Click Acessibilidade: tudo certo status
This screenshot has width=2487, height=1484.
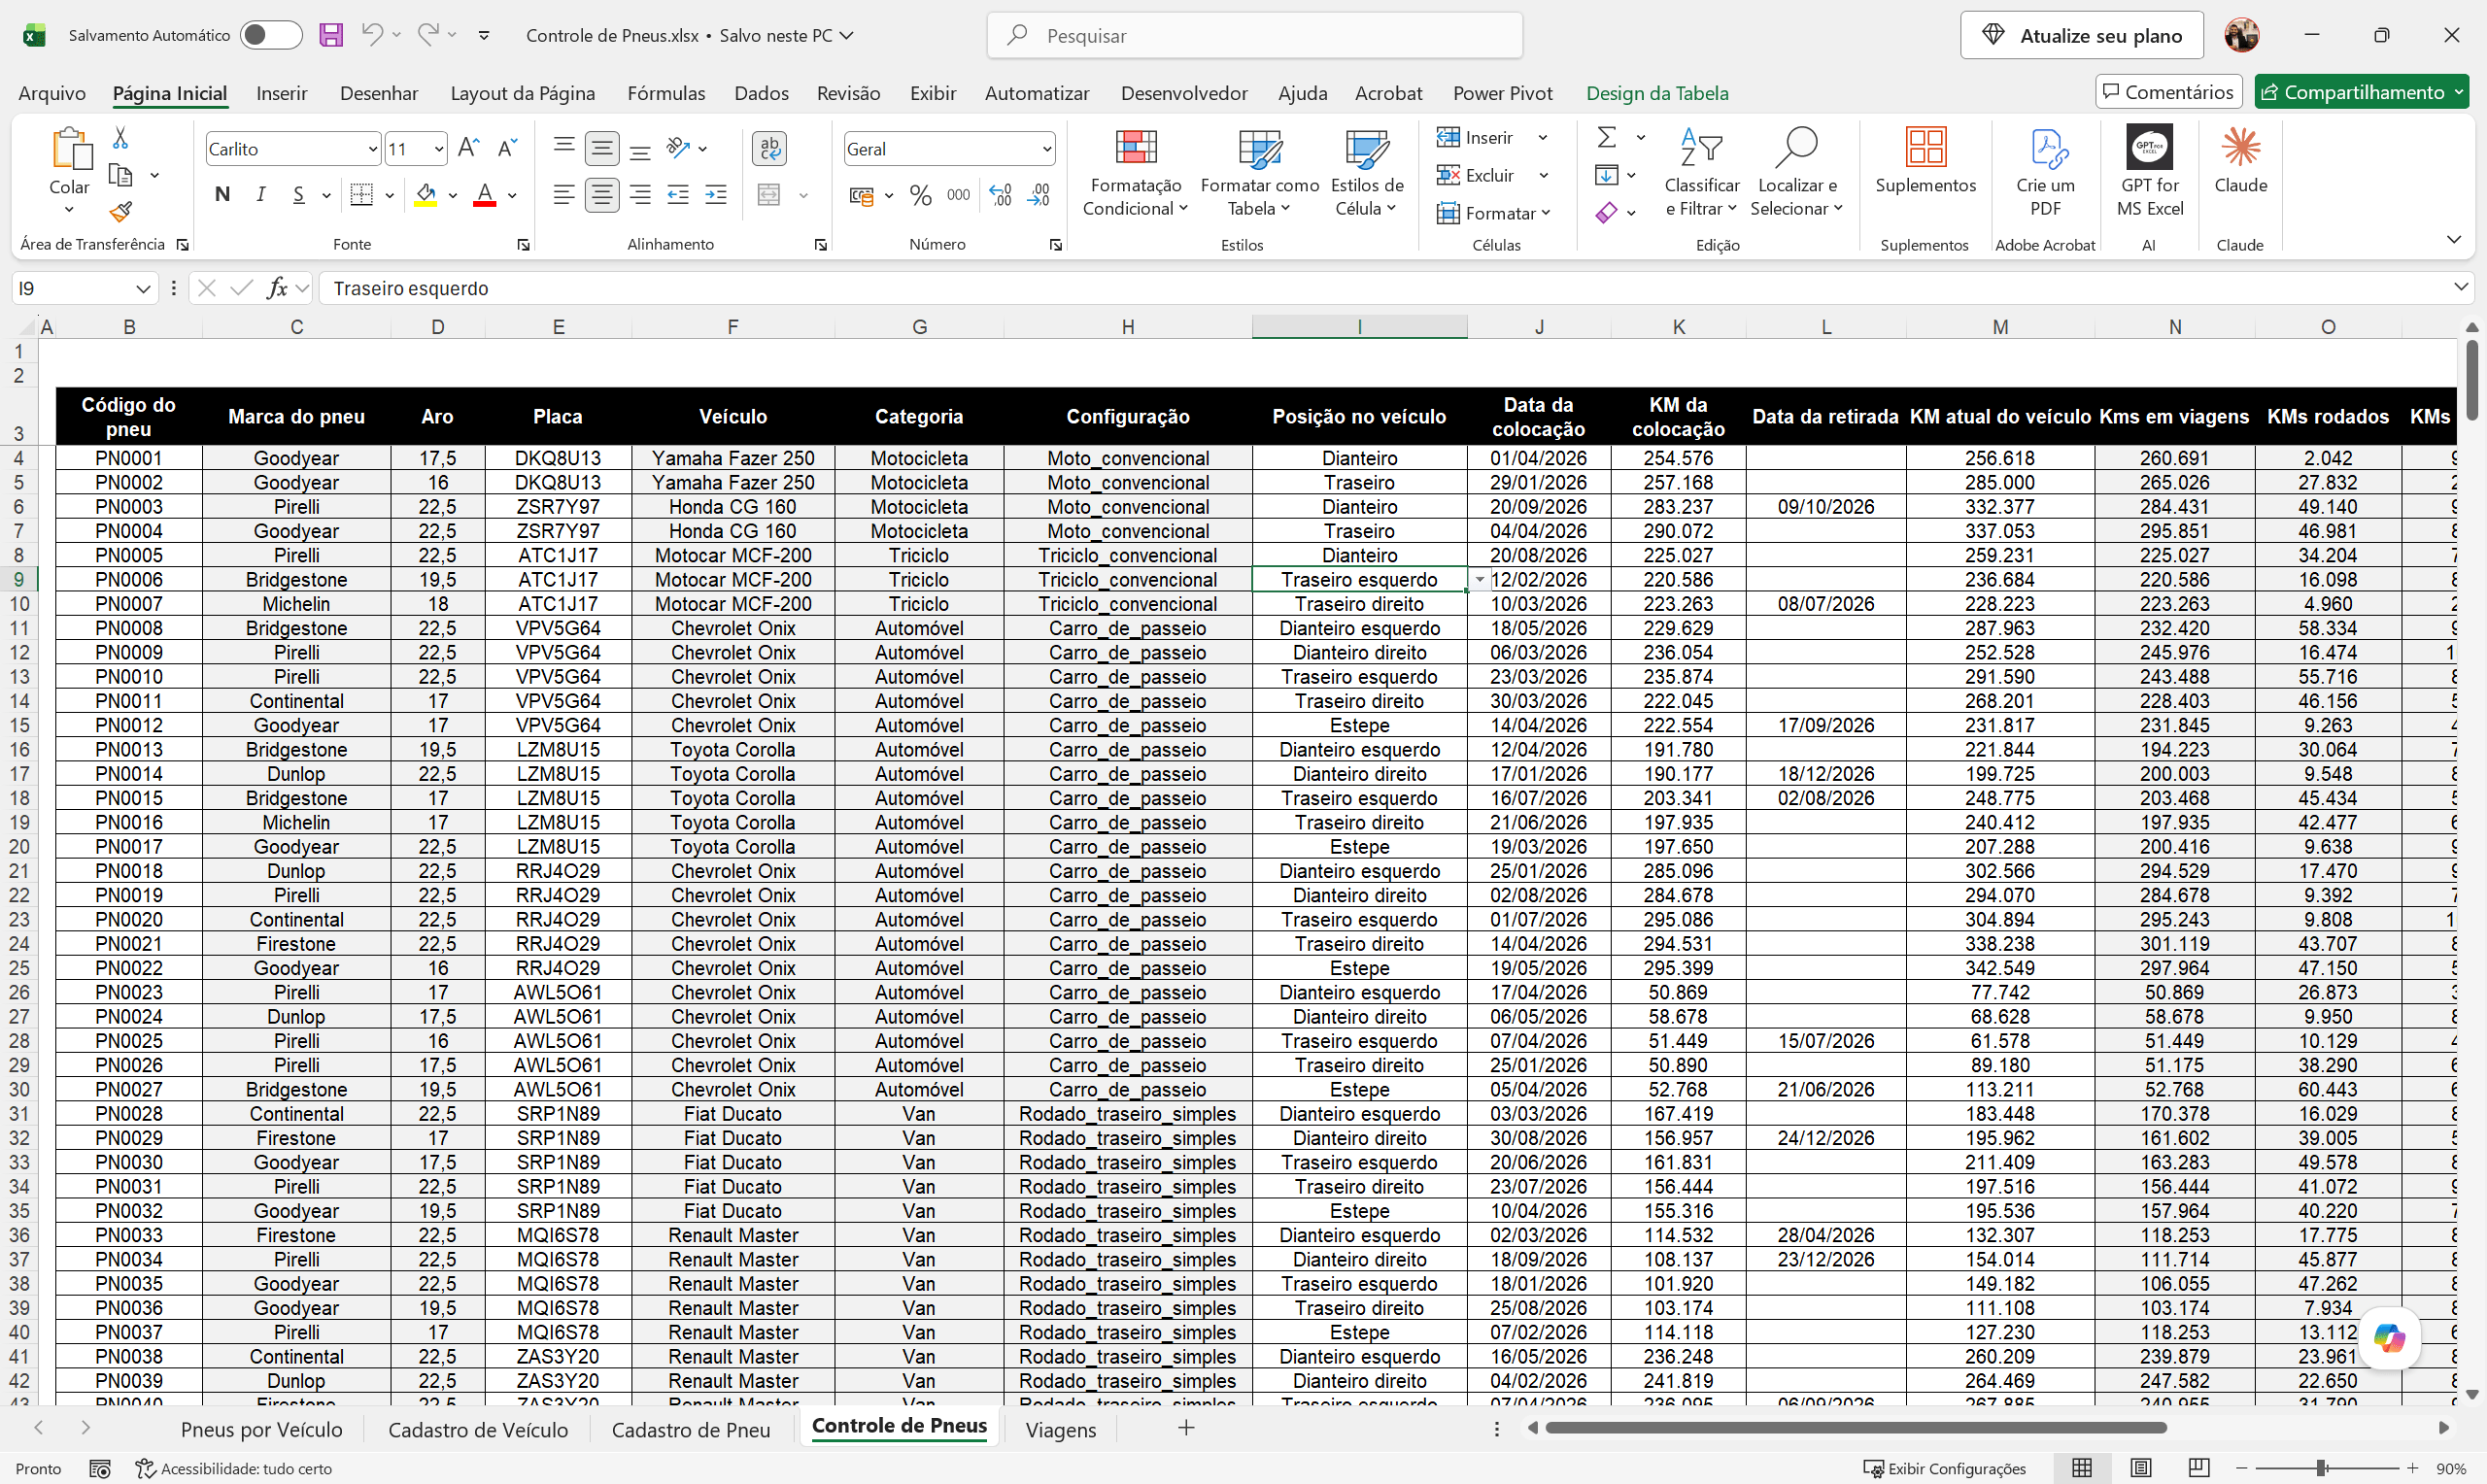(x=234, y=1468)
